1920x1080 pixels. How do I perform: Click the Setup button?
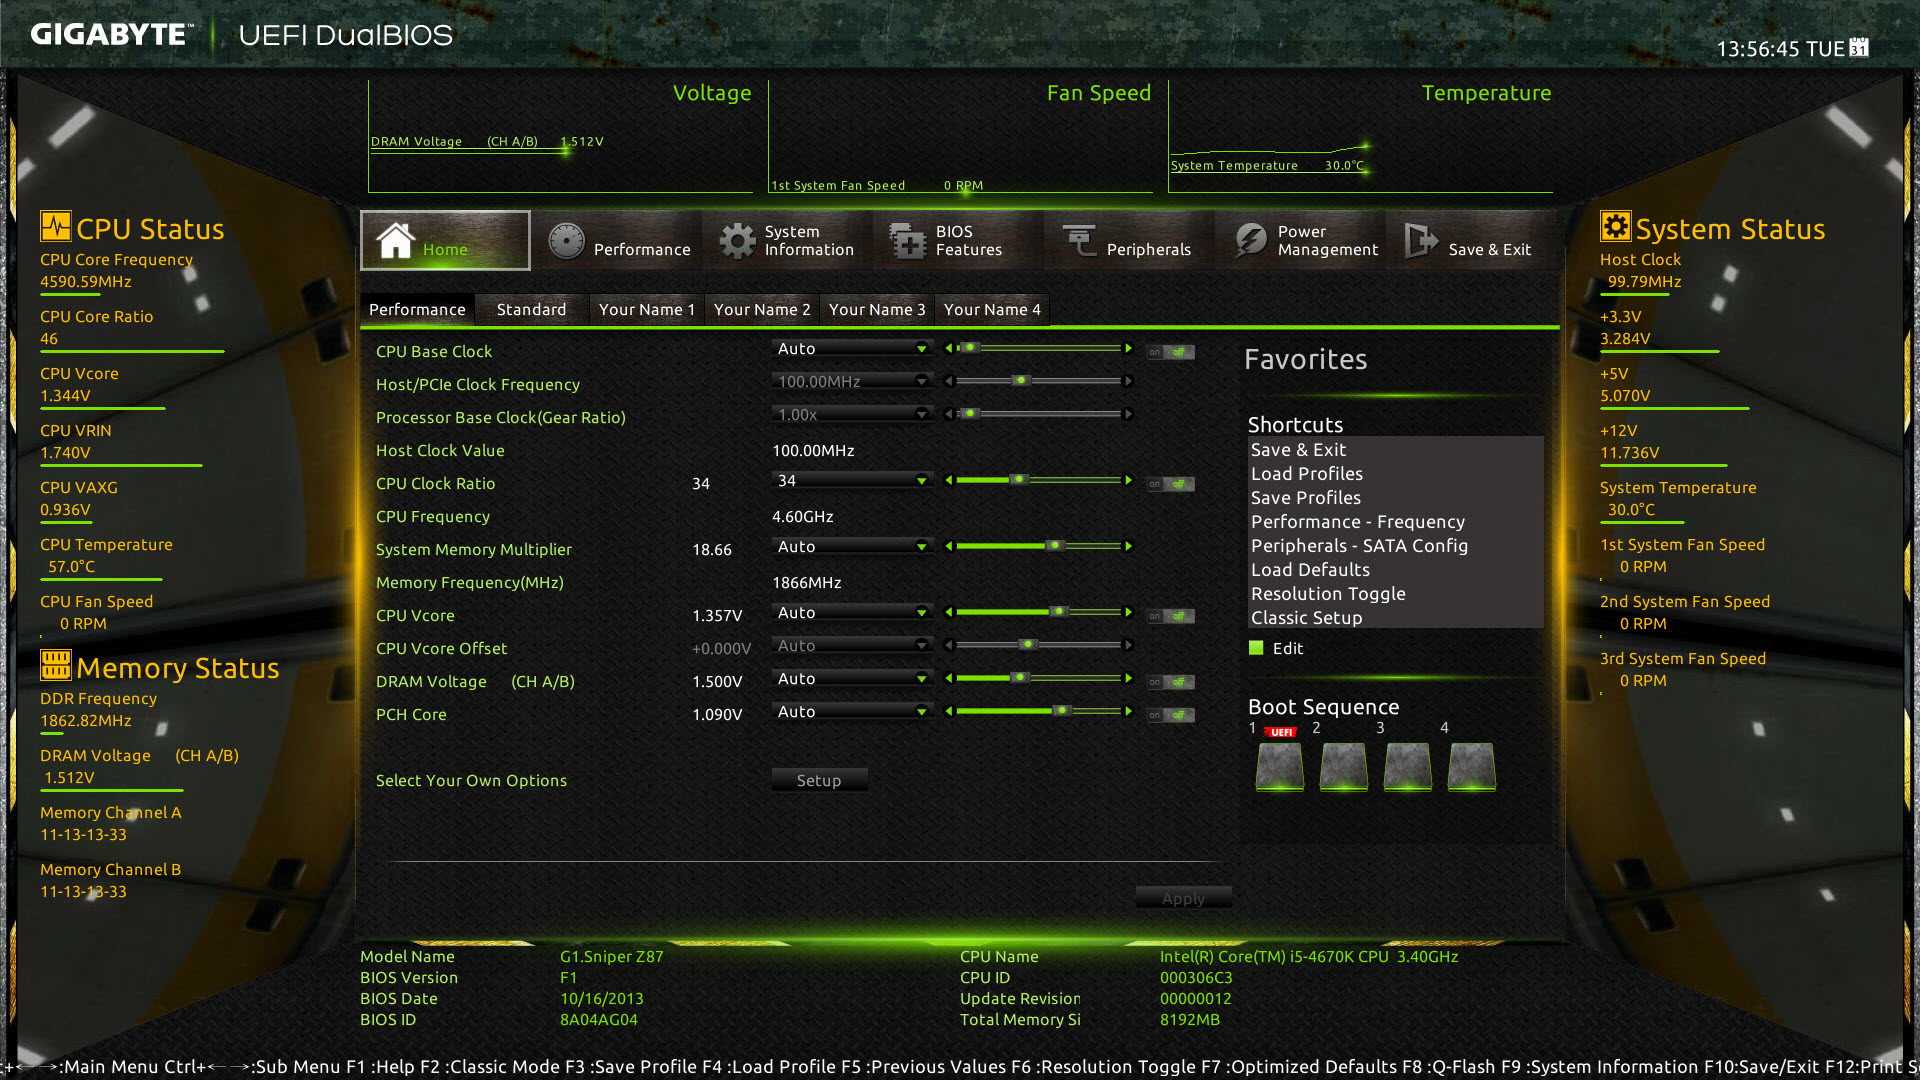(819, 780)
